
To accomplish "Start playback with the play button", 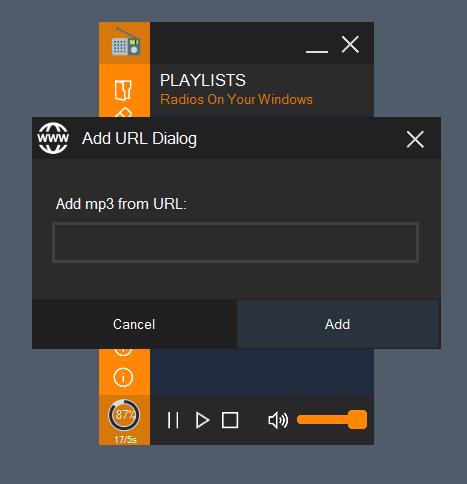I will 202,420.
